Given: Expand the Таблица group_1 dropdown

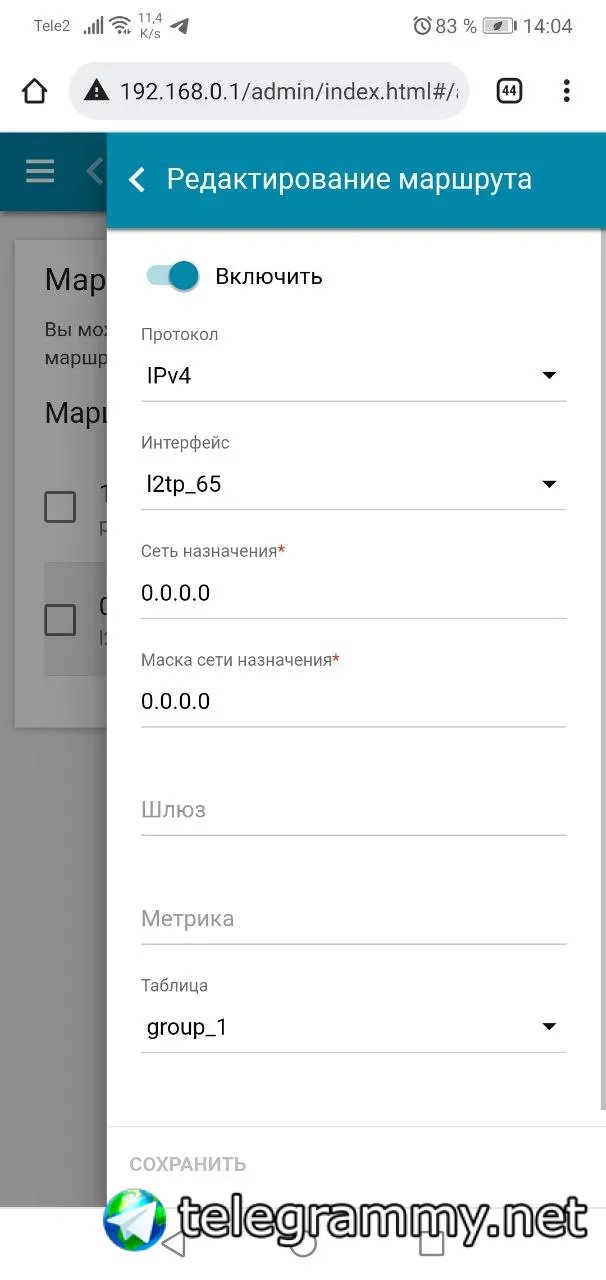Looking at the screenshot, I should [354, 1027].
